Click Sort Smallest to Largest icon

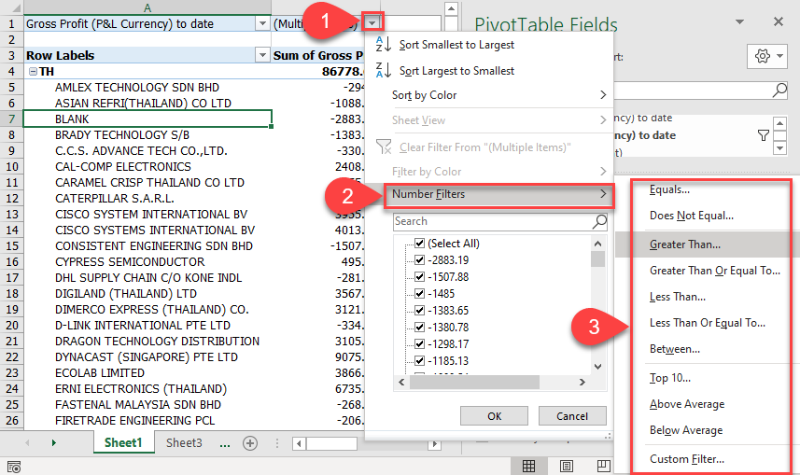[382, 45]
